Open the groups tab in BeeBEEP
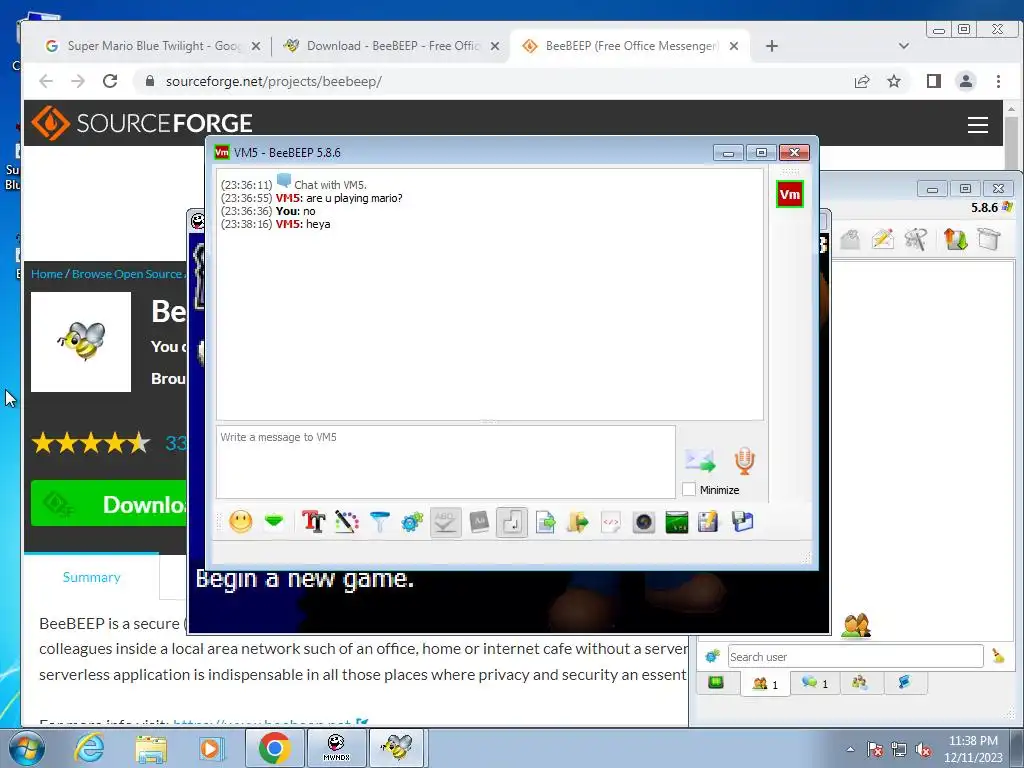Viewport: 1024px width, 768px height. click(860, 683)
